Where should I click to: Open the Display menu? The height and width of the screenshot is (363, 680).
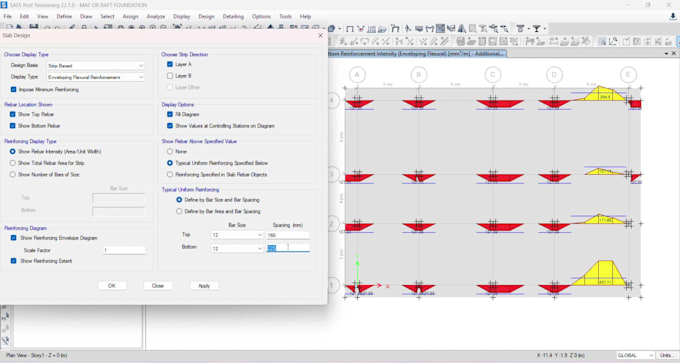click(182, 16)
